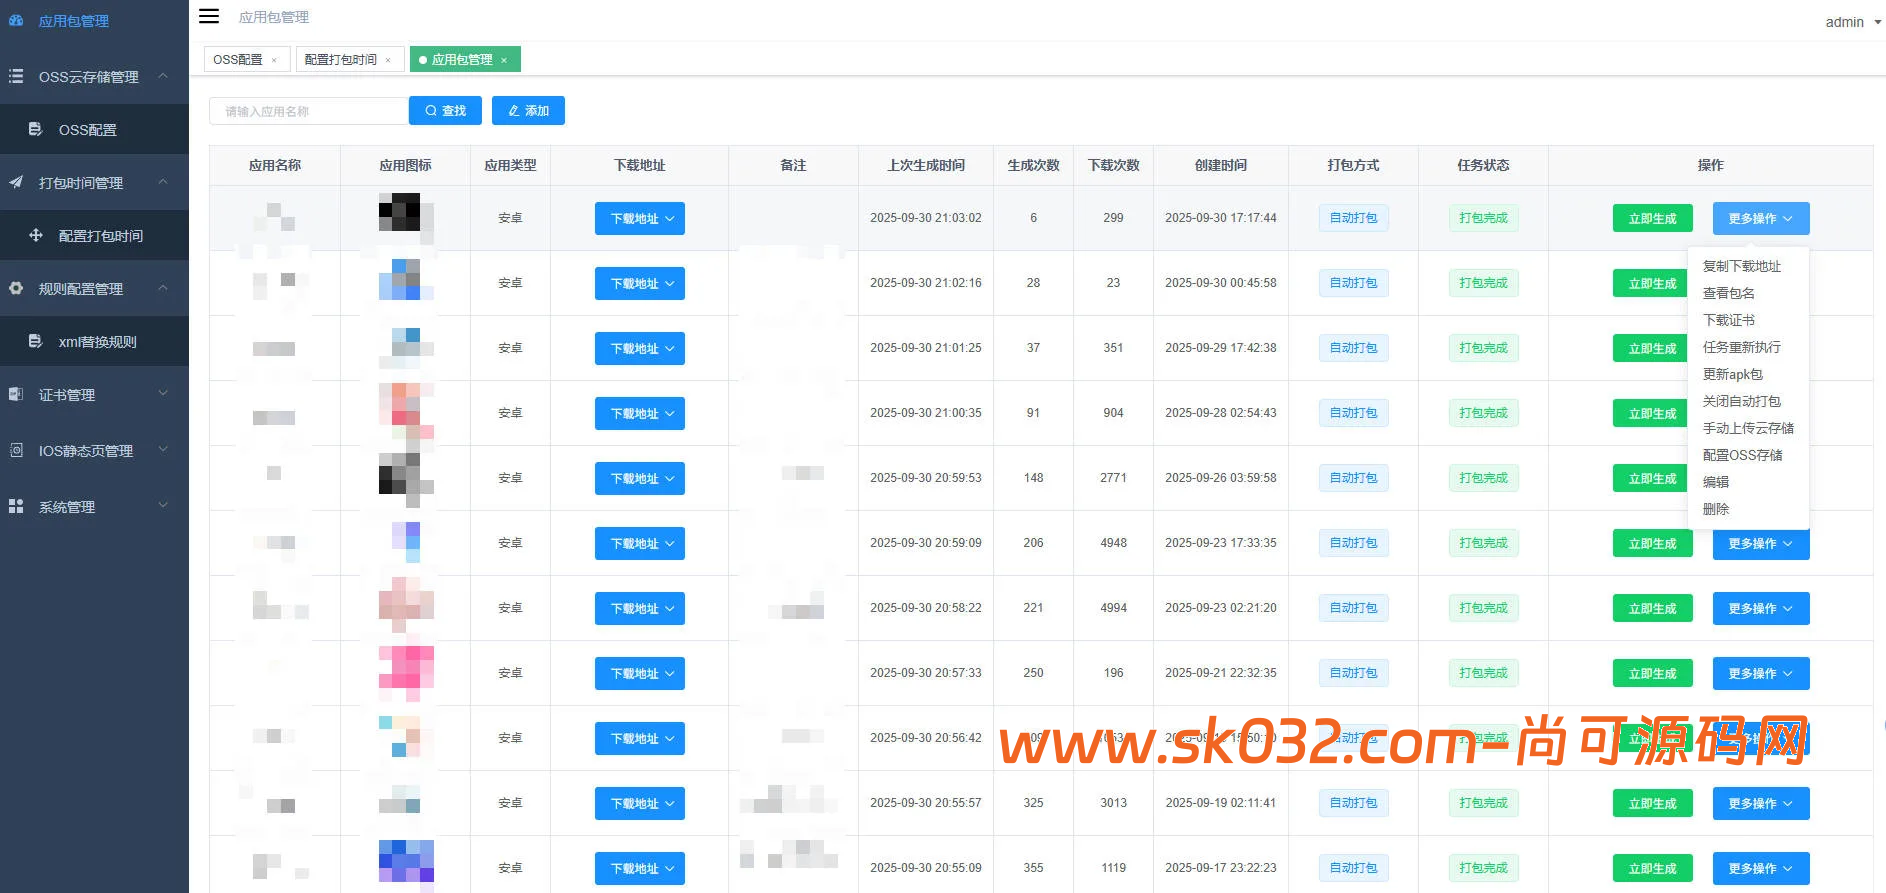1886x893 pixels.
Task: Click 立即生成 in the first row
Action: [1652, 218]
